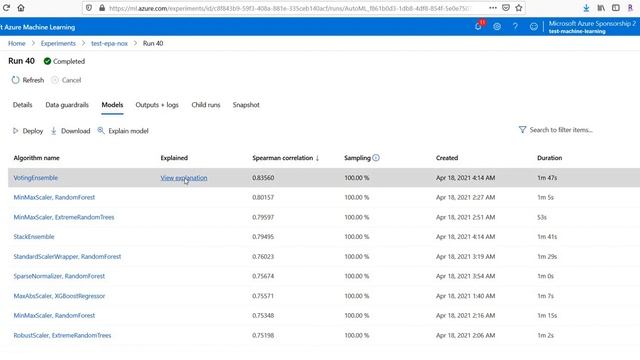640x360 pixels.
Task: Open Azure settings gear icon
Action: pos(497,27)
